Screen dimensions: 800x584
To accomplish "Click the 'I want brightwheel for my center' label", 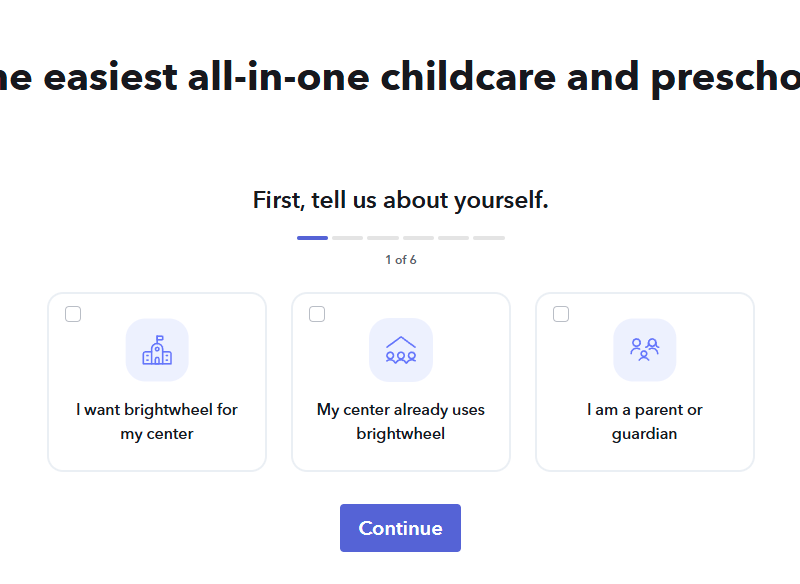I will click(157, 422).
